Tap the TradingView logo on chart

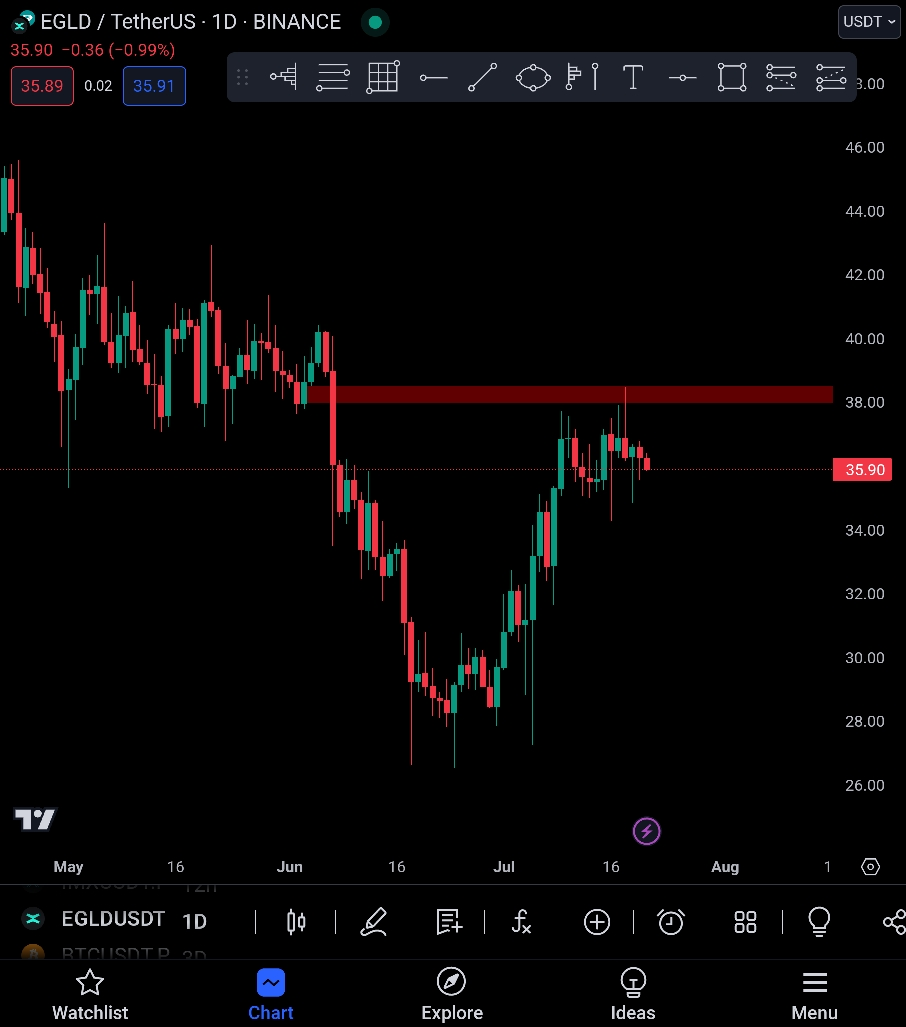pos(35,819)
